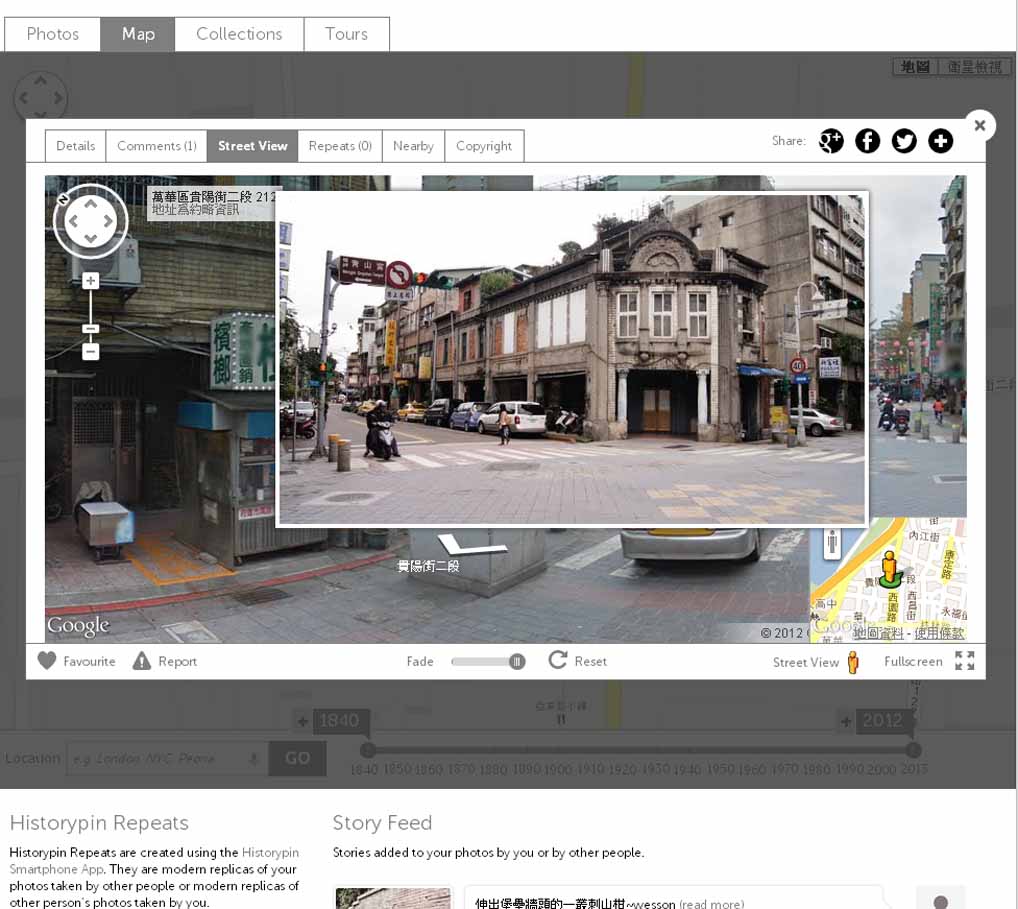Screen dimensions: 1018x909
Task: Click the Report text label
Action: (x=177, y=661)
